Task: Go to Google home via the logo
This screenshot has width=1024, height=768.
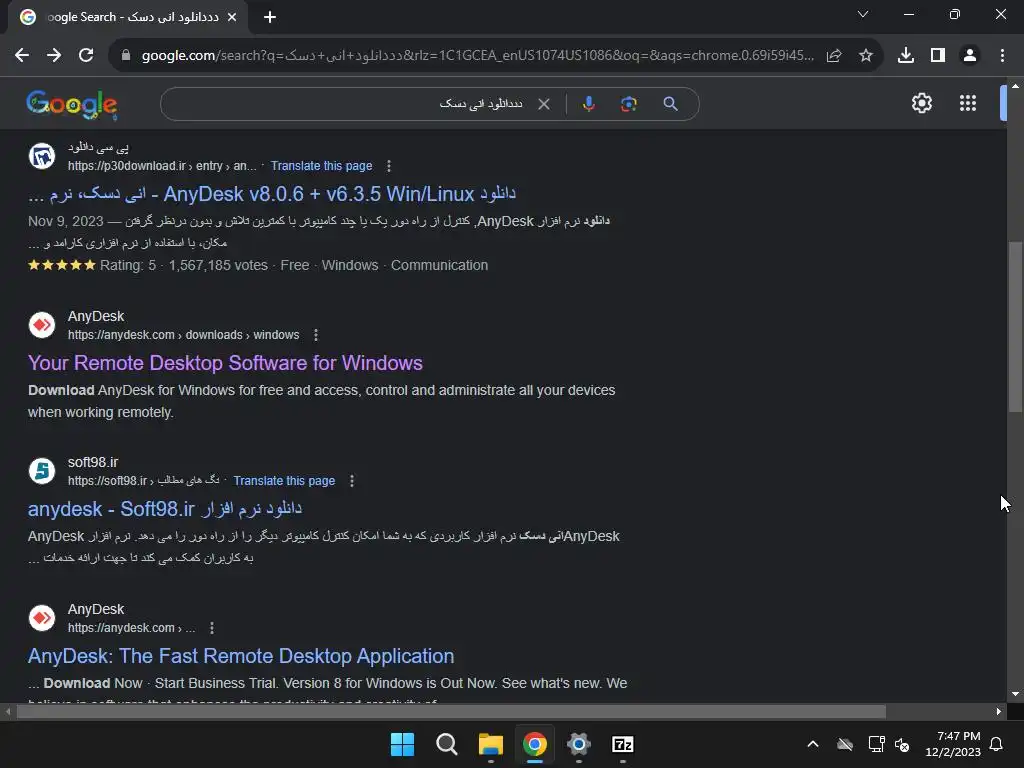Action: [72, 104]
